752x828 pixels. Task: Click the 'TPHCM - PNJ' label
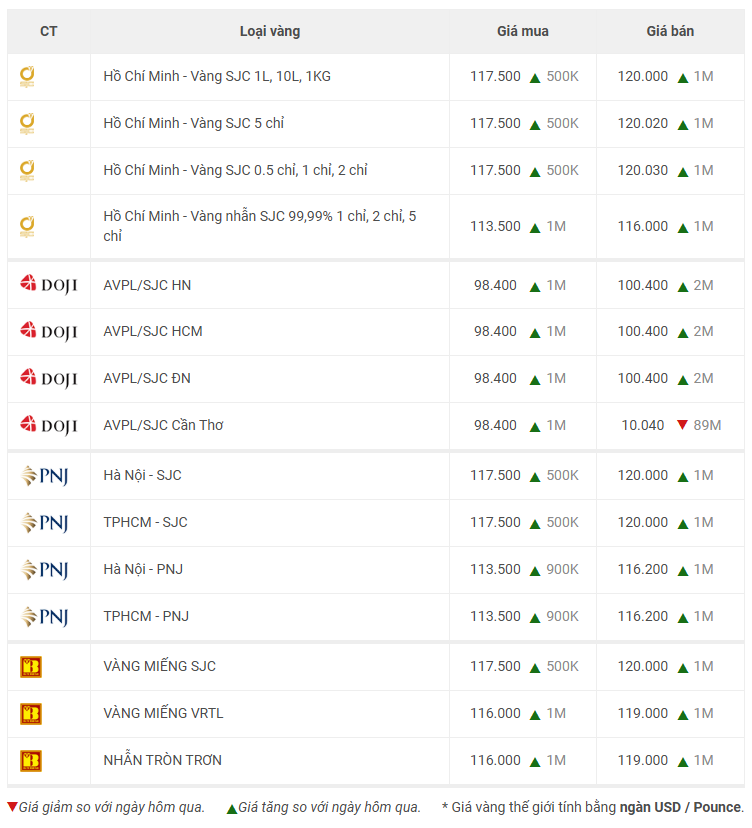146,617
